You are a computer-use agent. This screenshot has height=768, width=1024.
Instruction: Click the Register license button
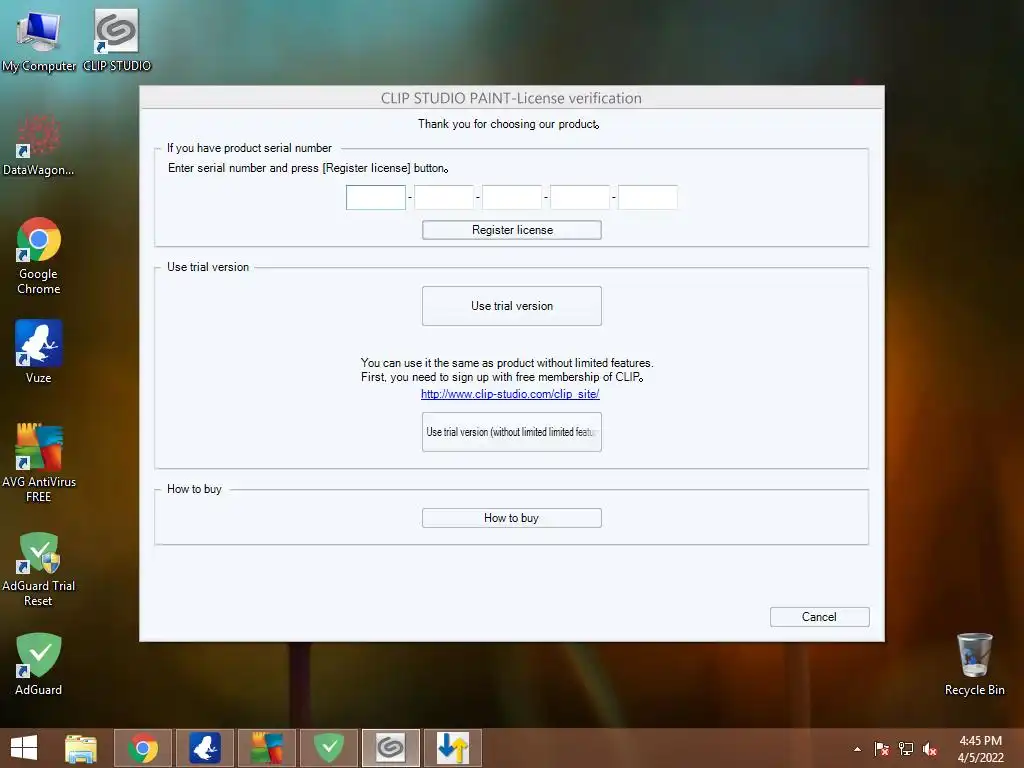(x=512, y=230)
